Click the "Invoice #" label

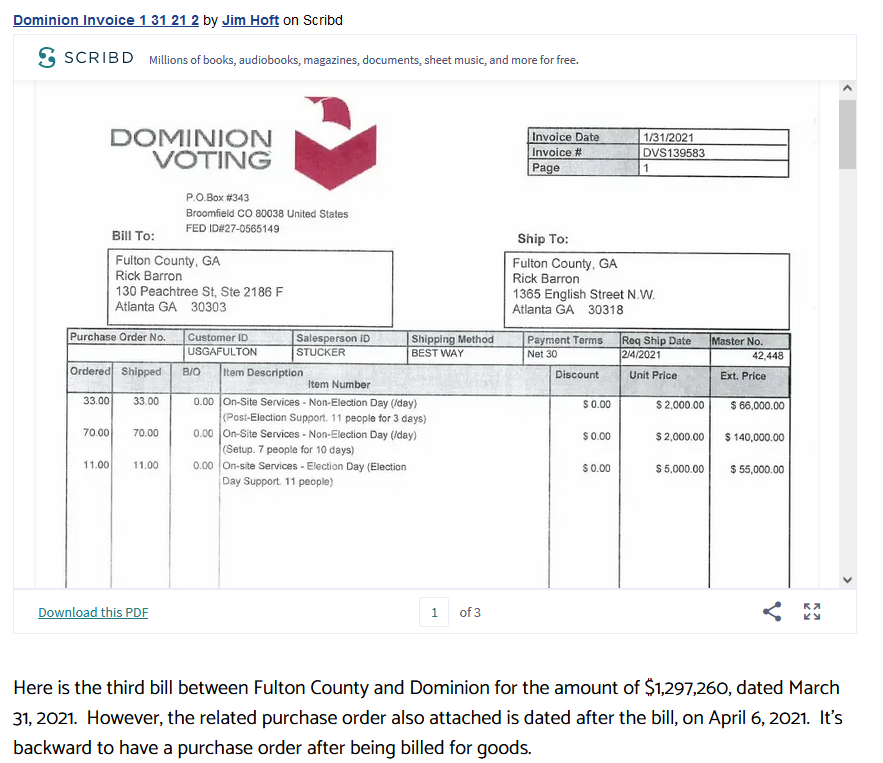[x=556, y=152]
